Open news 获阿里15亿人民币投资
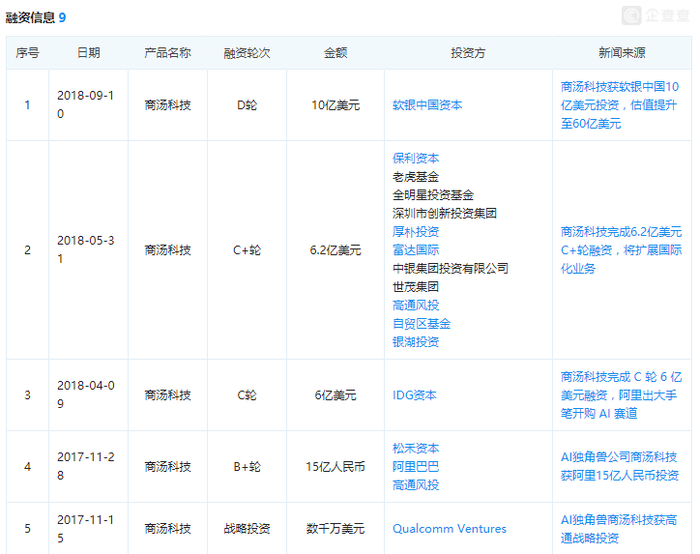Viewport: 700px width, 554px height. [620, 467]
